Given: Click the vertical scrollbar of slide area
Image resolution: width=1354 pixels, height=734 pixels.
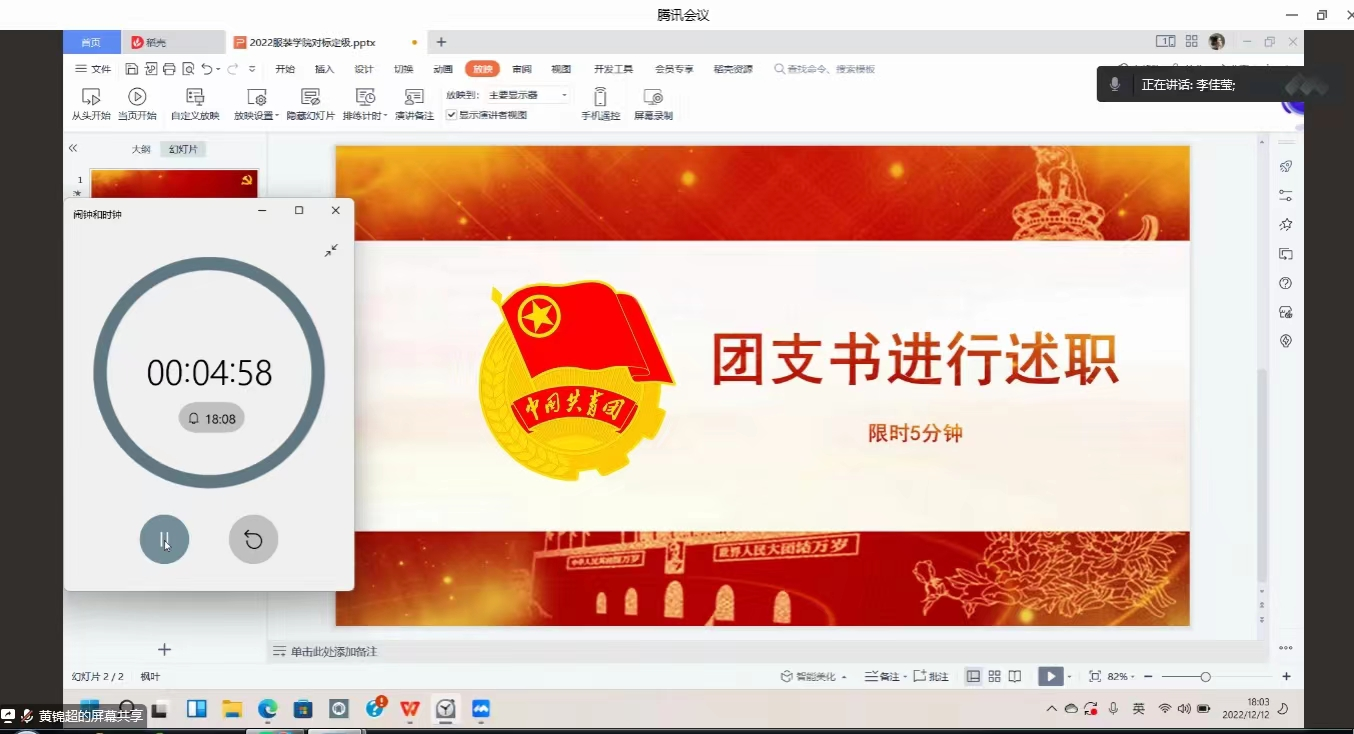Looking at the screenshot, I should point(1262,475).
